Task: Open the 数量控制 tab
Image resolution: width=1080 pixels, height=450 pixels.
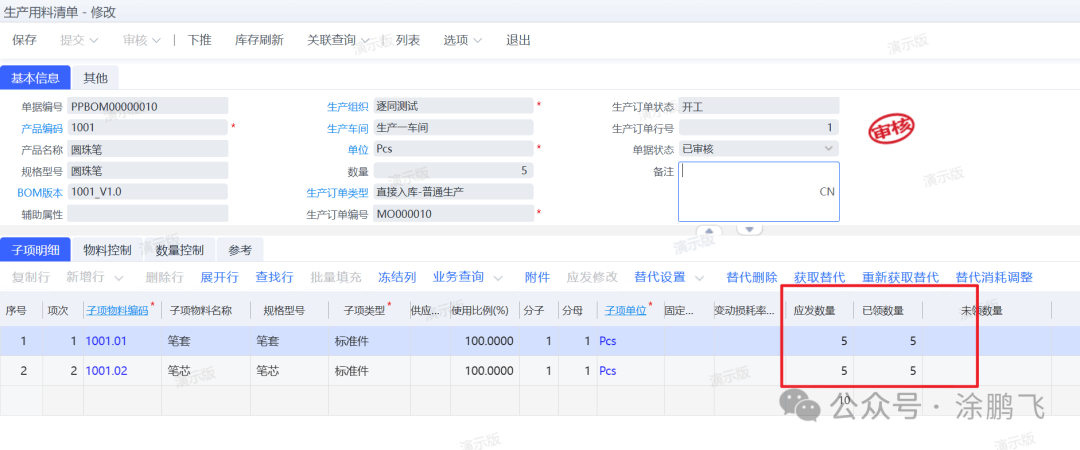Action: click(180, 250)
